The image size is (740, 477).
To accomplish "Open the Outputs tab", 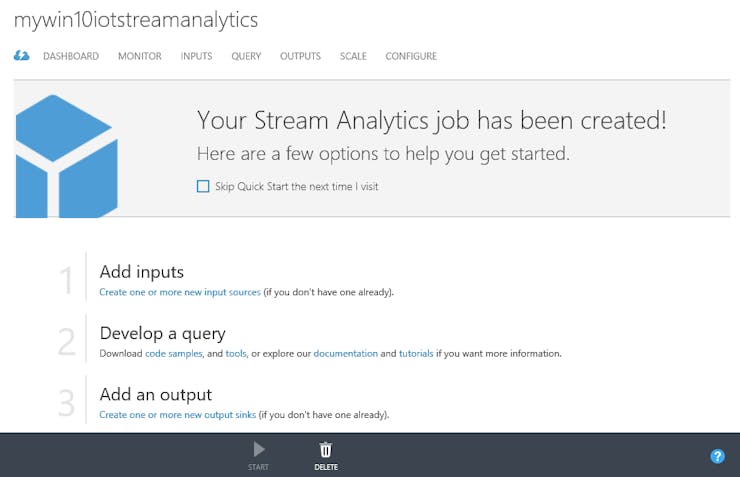I will coord(300,56).
